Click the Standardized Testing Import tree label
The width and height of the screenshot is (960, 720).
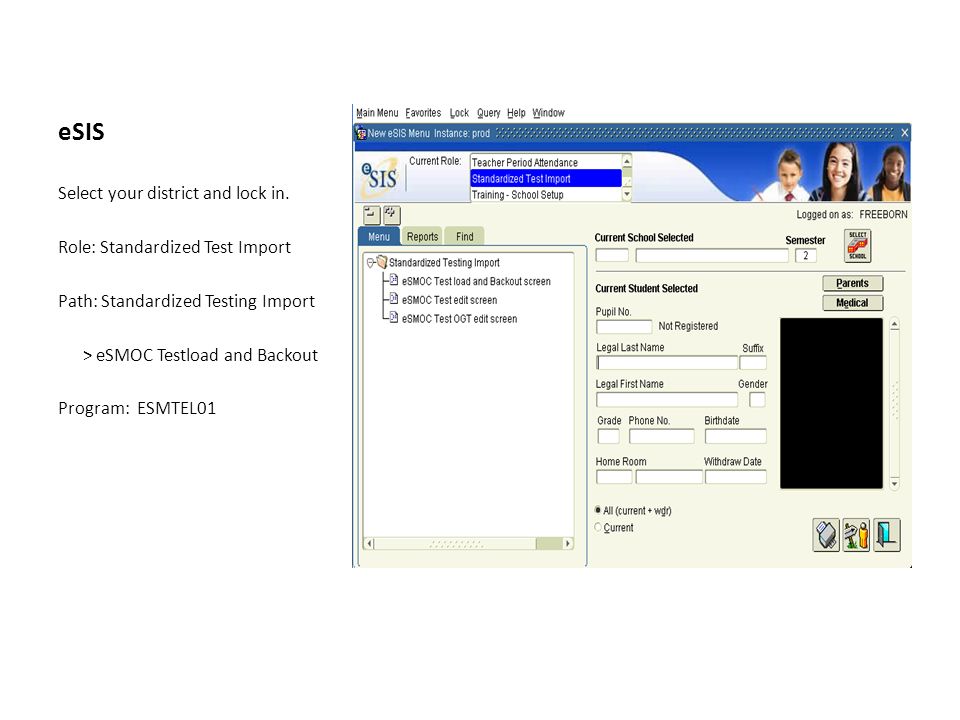(x=444, y=262)
